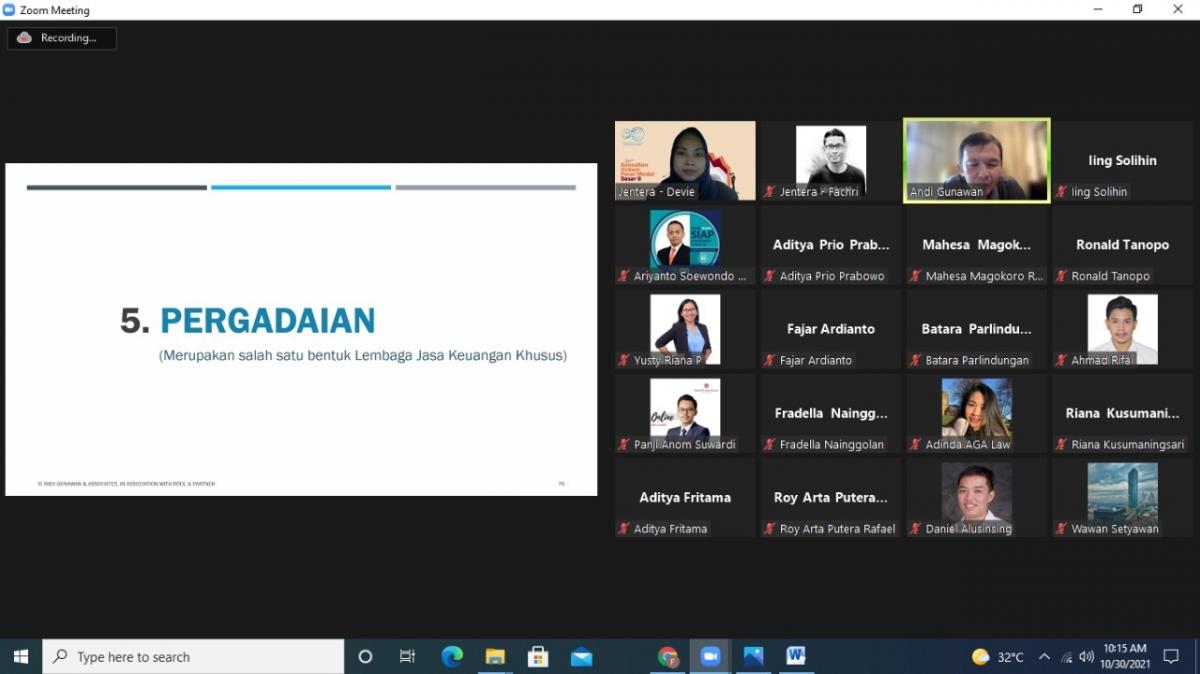Open the notification center icon

[x=1171, y=656]
